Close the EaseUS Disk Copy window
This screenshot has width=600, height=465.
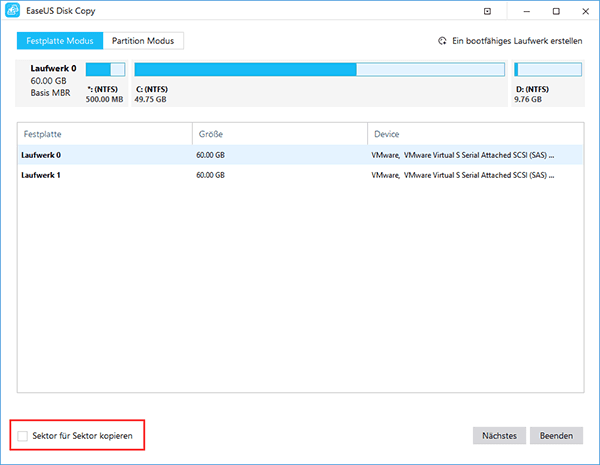[x=585, y=11]
